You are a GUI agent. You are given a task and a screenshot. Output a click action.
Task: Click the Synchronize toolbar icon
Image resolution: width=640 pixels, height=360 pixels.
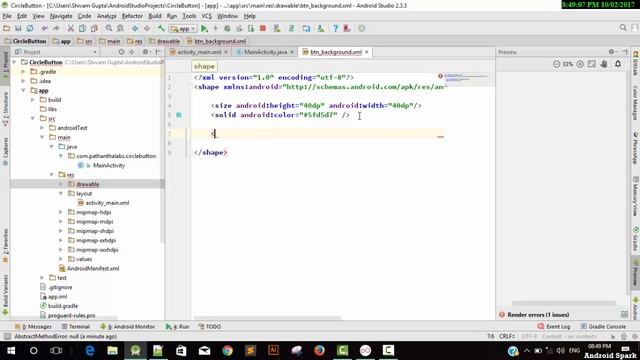pos(30,29)
